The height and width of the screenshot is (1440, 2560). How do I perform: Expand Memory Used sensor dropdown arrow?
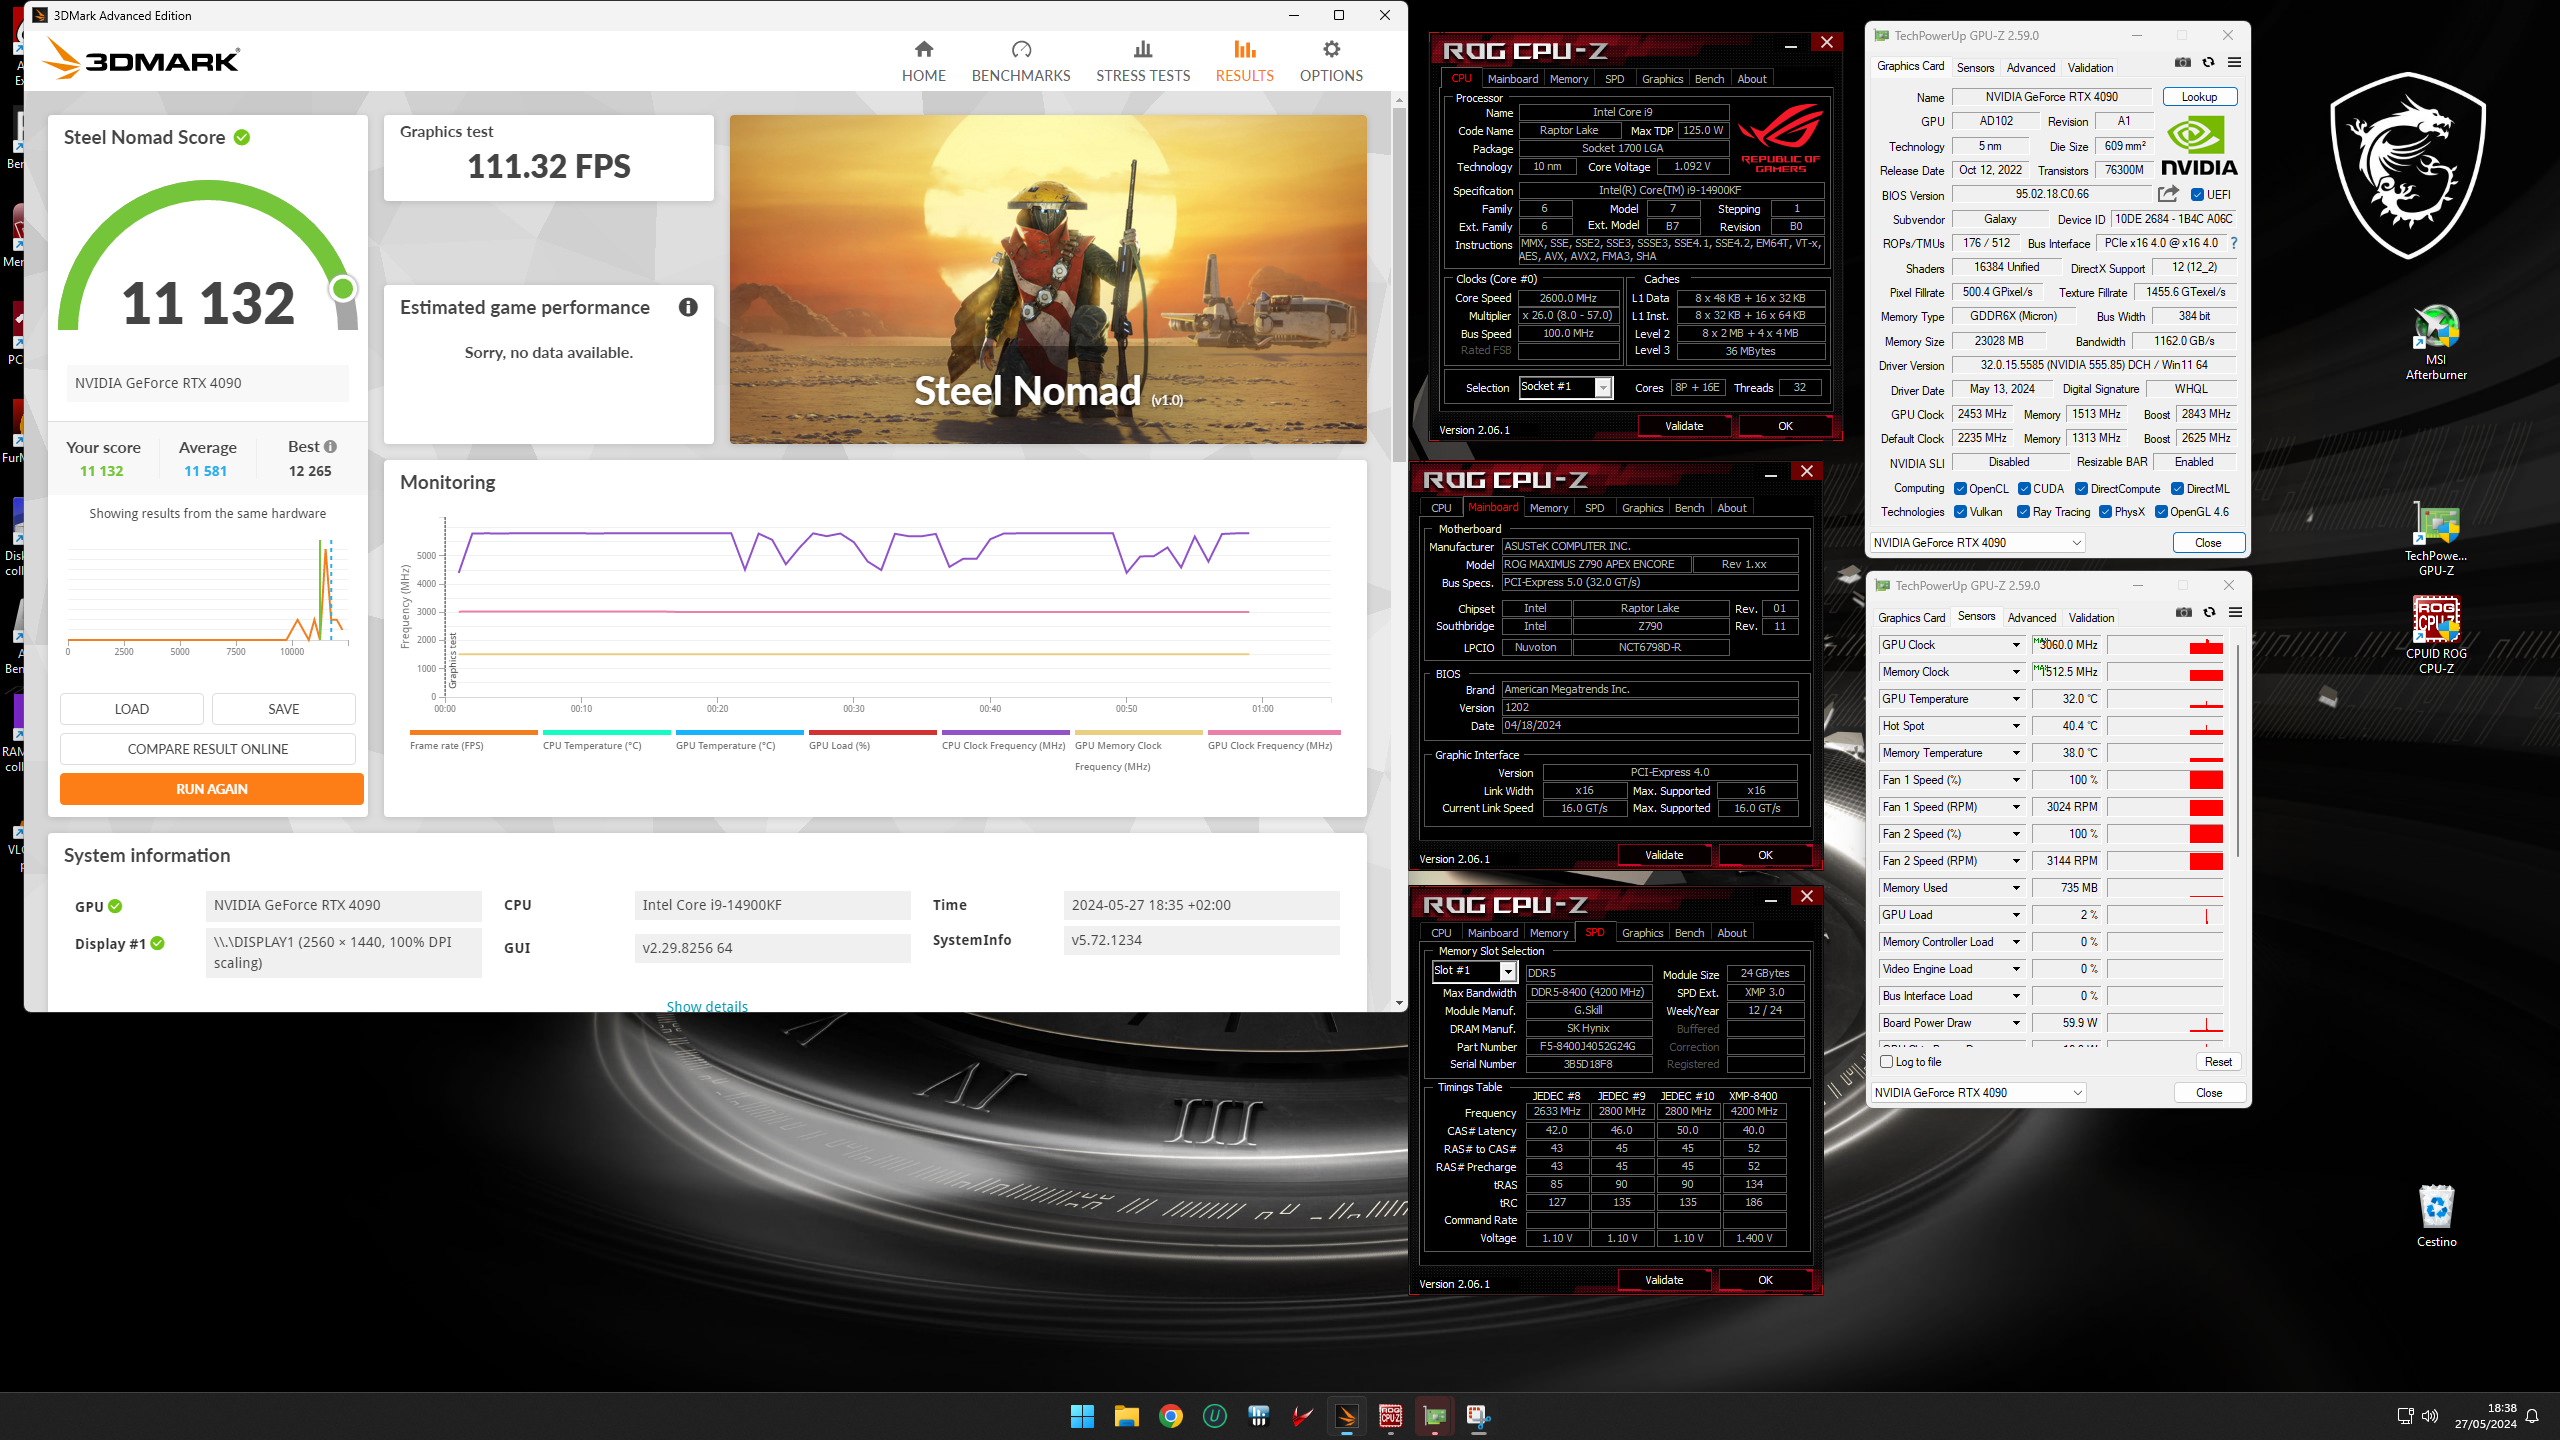2016,888
